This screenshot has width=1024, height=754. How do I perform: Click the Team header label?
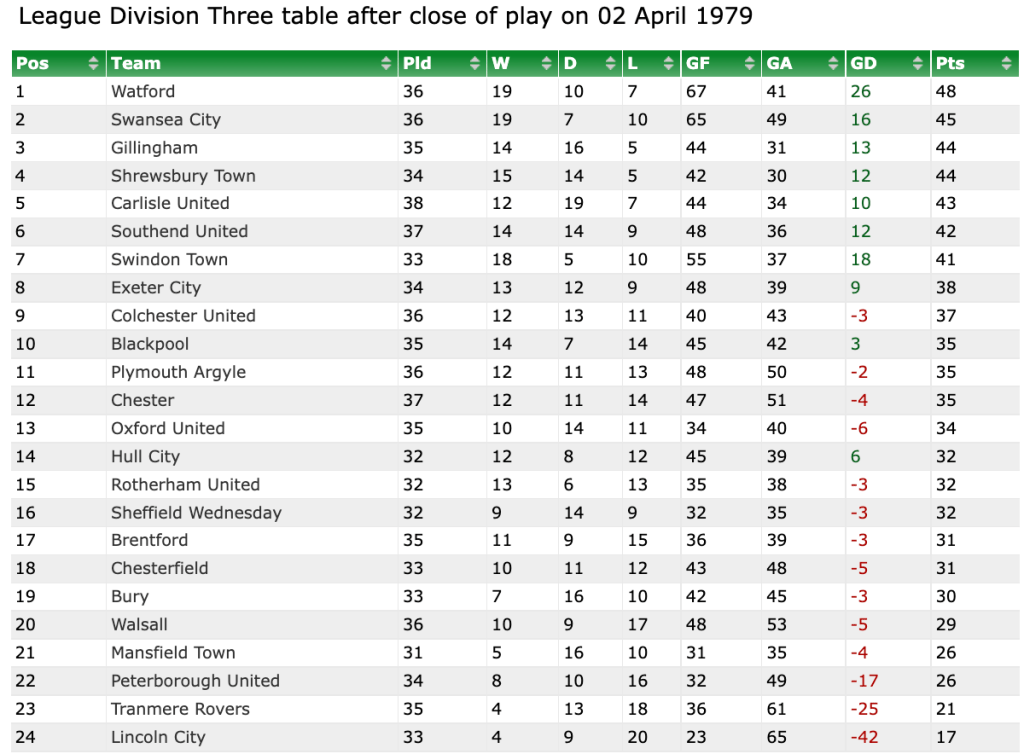[136, 64]
